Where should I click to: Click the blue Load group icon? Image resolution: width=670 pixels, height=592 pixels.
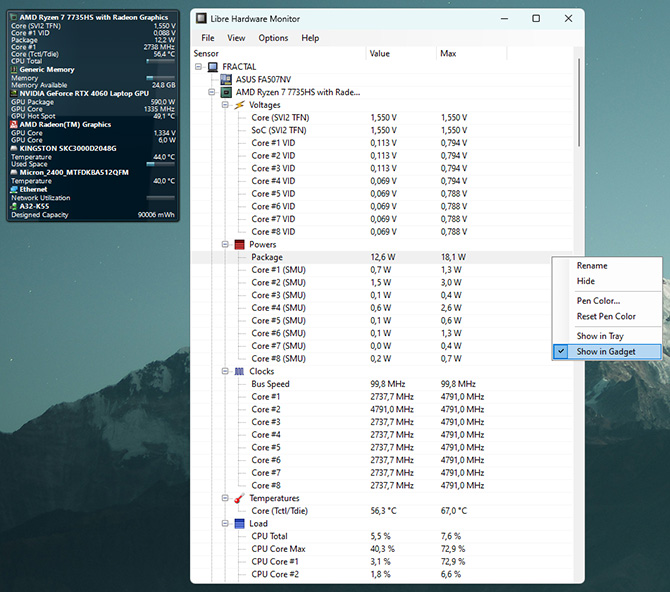tap(239, 524)
